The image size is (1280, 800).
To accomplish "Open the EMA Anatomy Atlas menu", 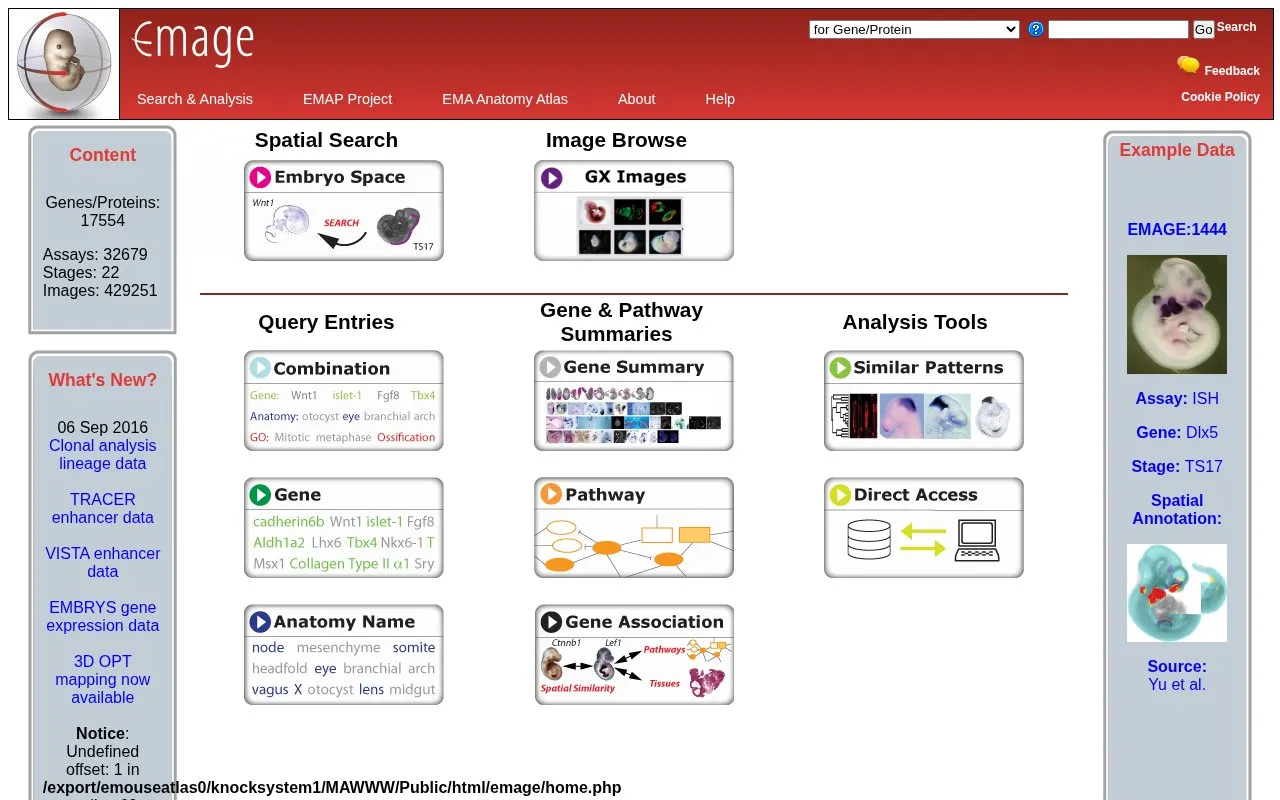I will point(505,99).
